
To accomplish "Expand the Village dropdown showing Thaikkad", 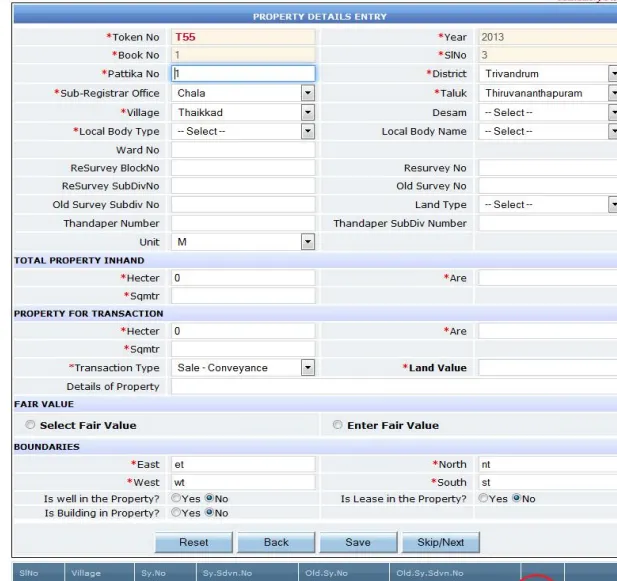I will click(244, 112).
